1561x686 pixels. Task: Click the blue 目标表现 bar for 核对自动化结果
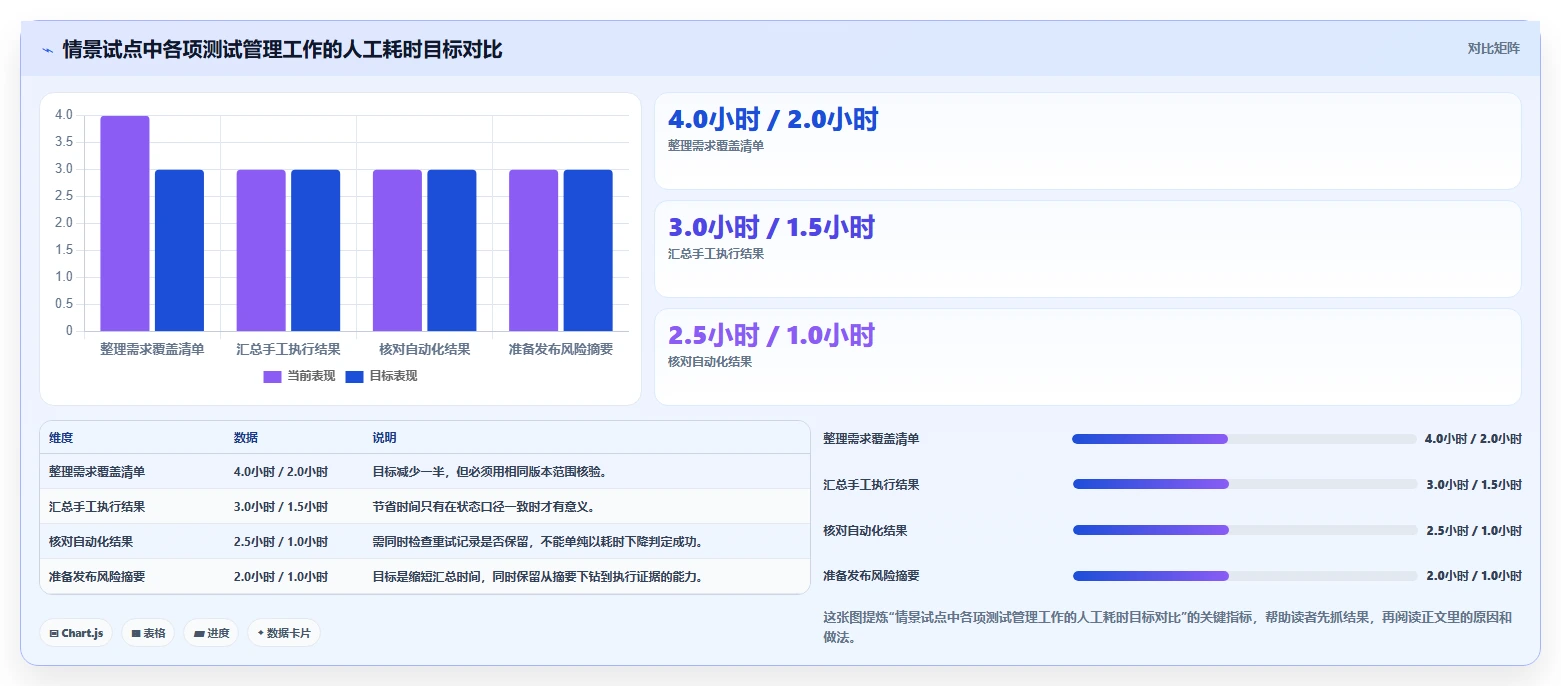[452, 250]
